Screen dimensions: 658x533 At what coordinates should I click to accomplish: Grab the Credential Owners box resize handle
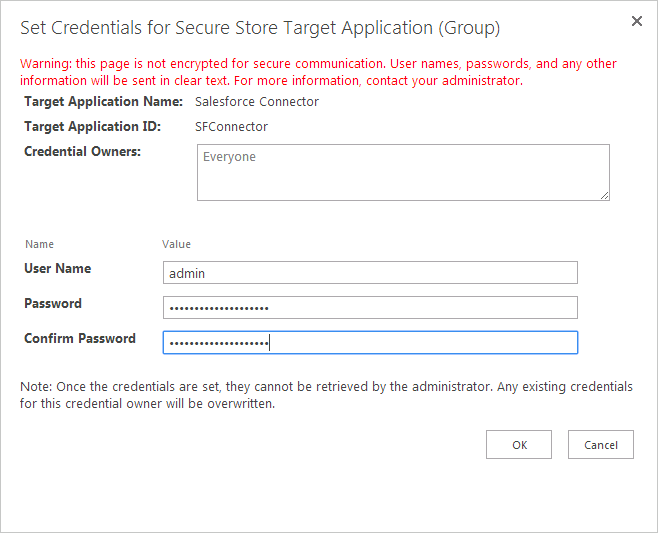(604, 195)
